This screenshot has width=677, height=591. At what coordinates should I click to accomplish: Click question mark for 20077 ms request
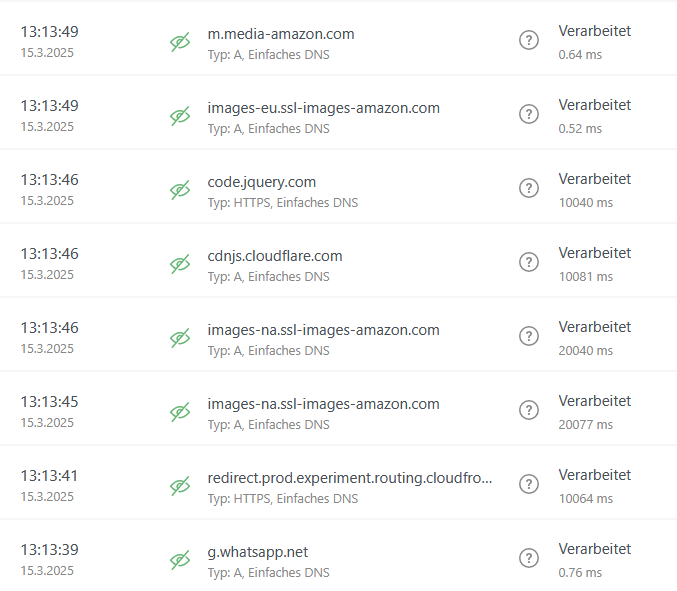tap(528, 410)
